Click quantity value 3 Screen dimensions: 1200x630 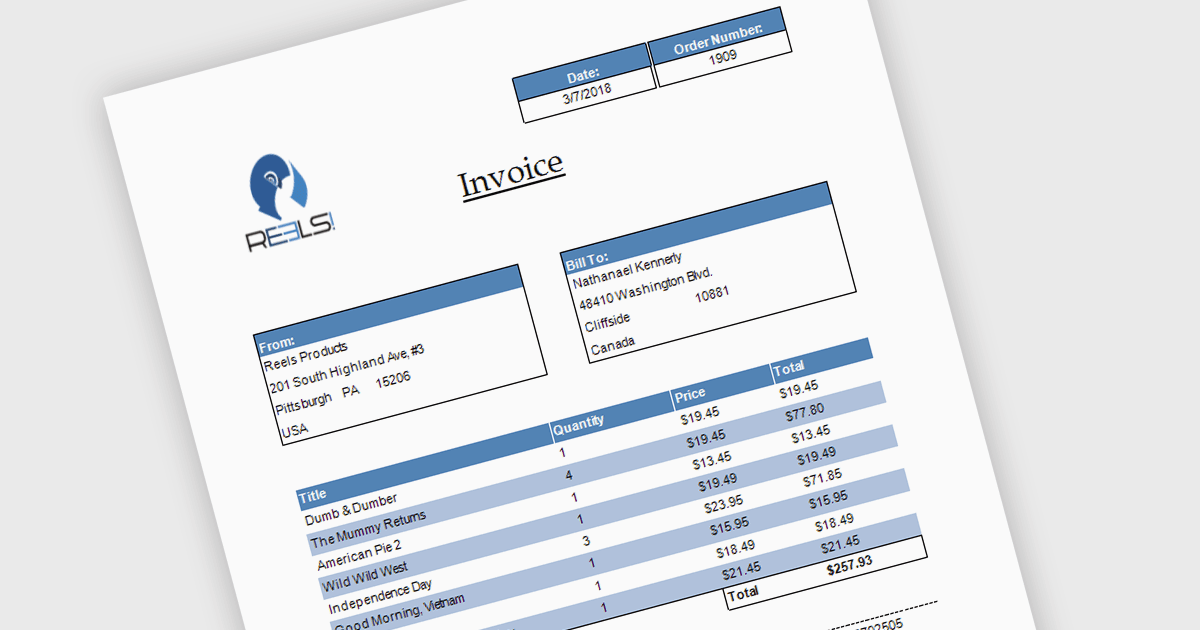pos(586,541)
